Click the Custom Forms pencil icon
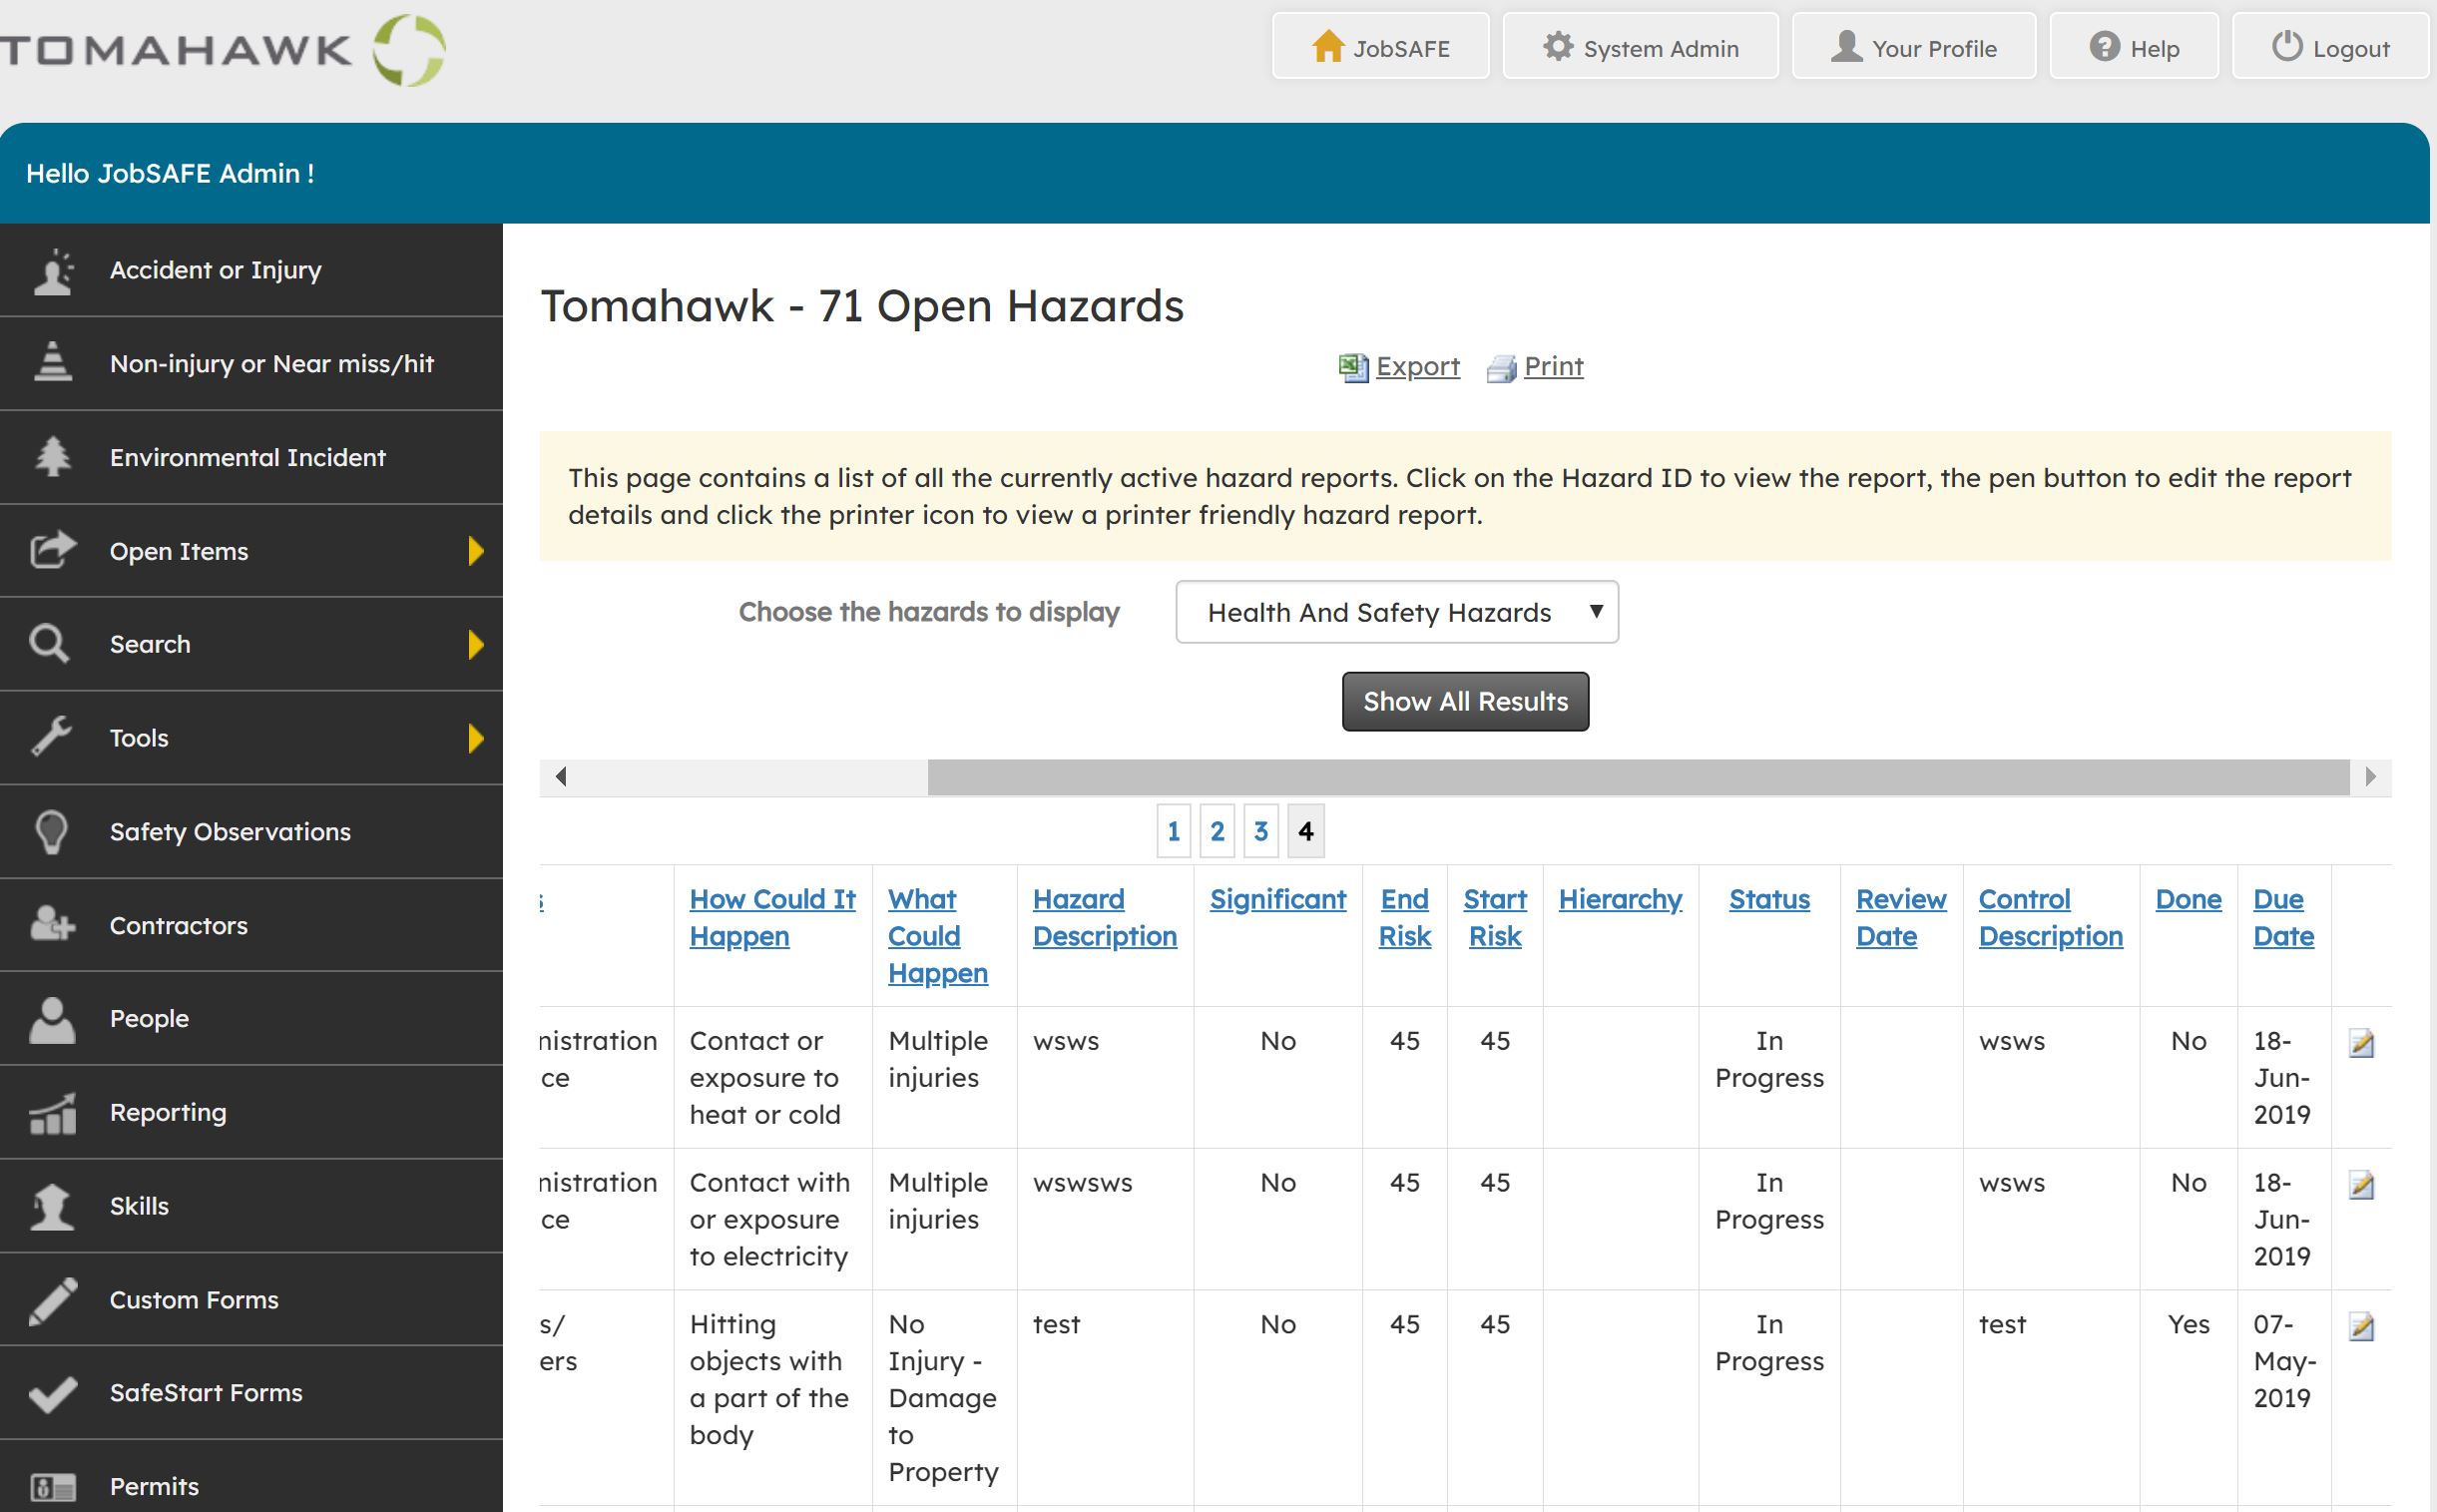 (x=53, y=1300)
